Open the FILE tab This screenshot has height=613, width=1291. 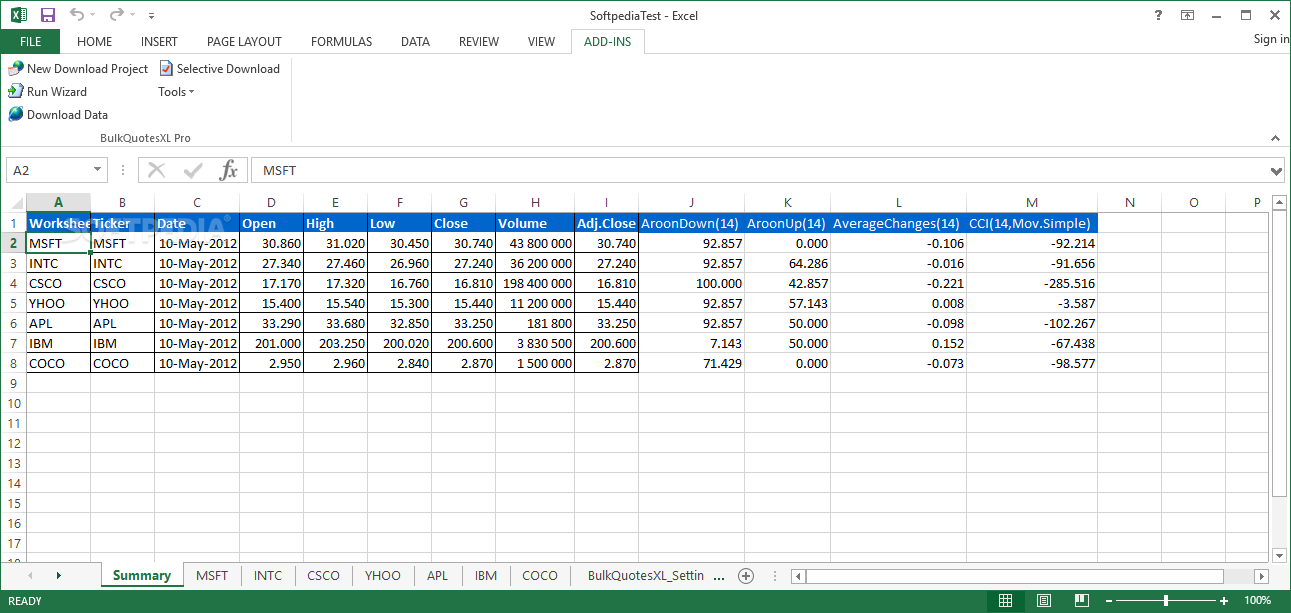point(30,41)
